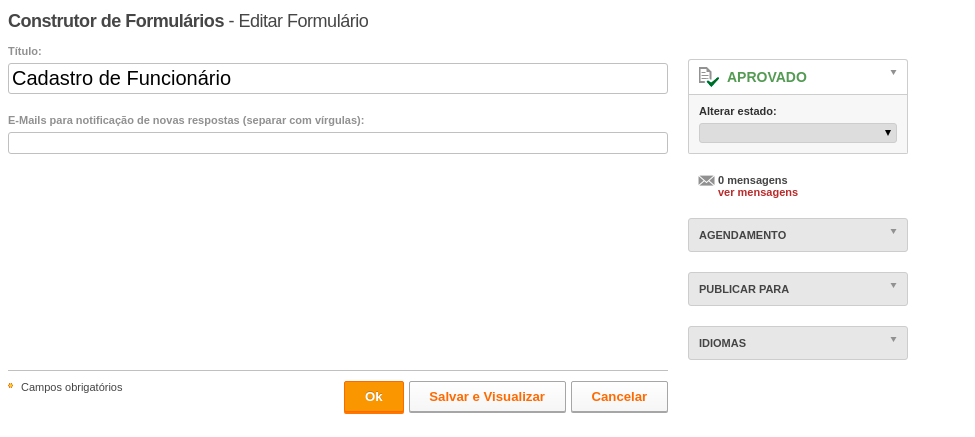
Task: Focus the Título input field
Action: 338,78
